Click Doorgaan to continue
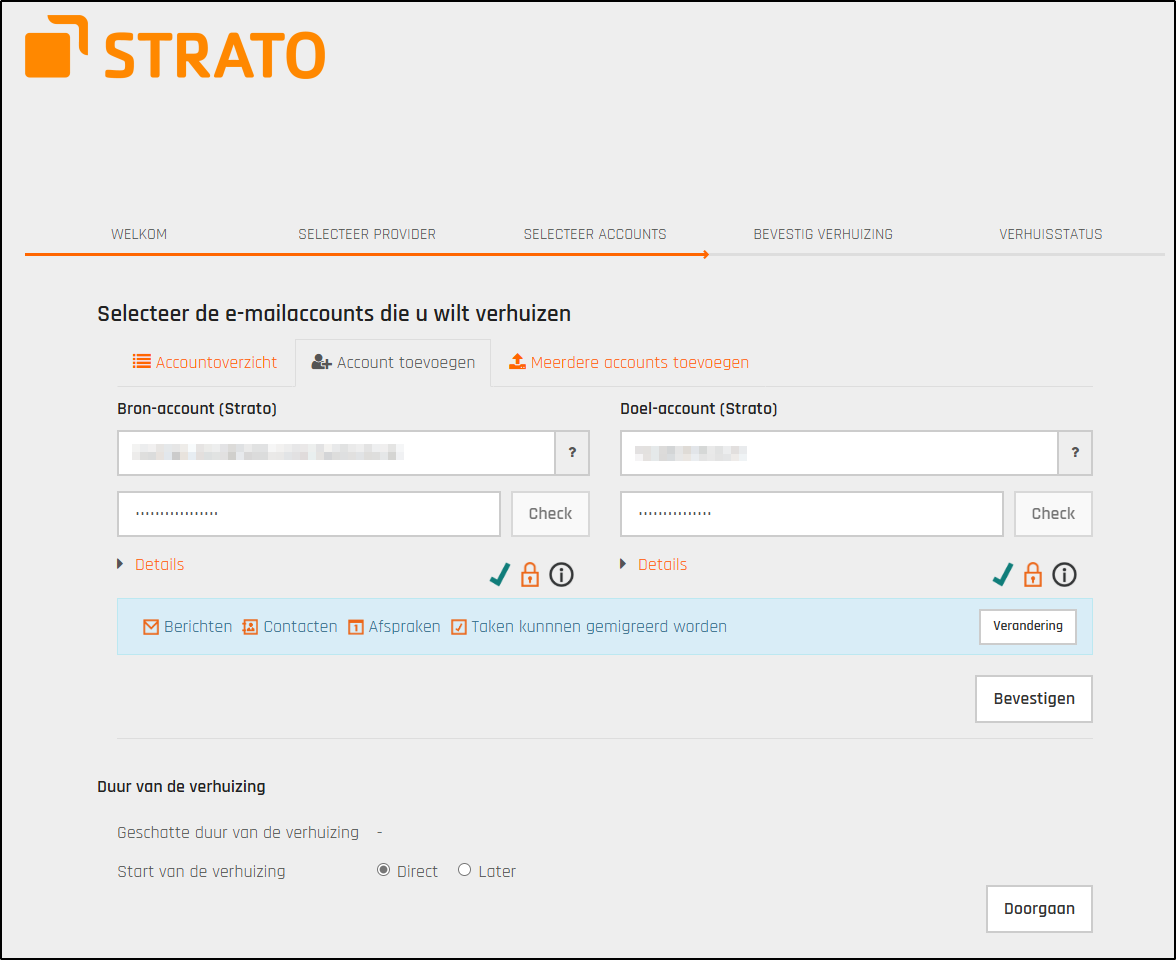Viewport: 1176px width, 960px height. (1039, 909)
